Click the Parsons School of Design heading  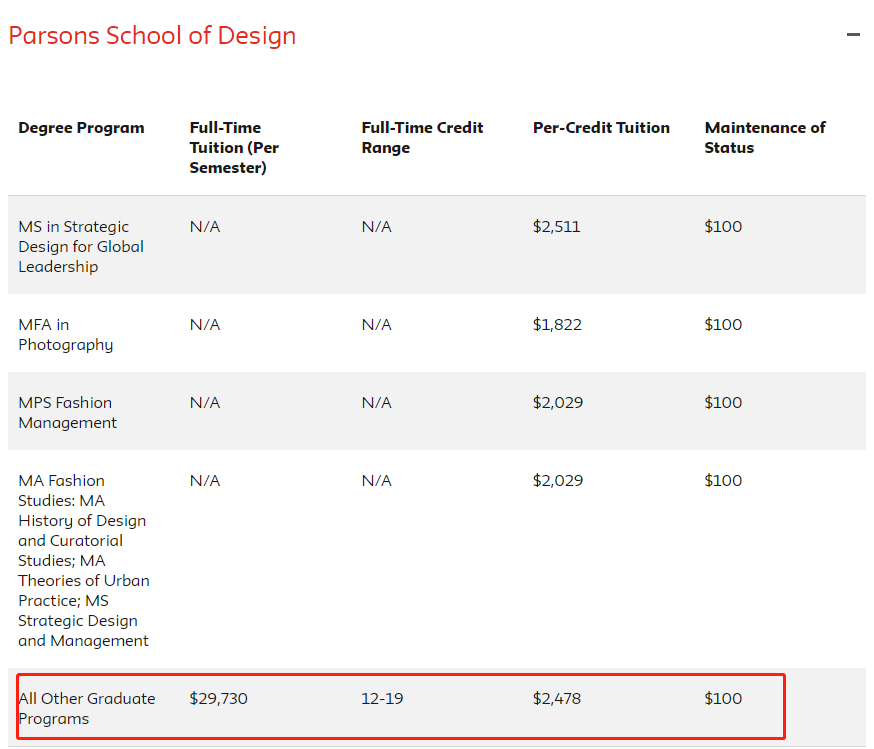(152, 36)
